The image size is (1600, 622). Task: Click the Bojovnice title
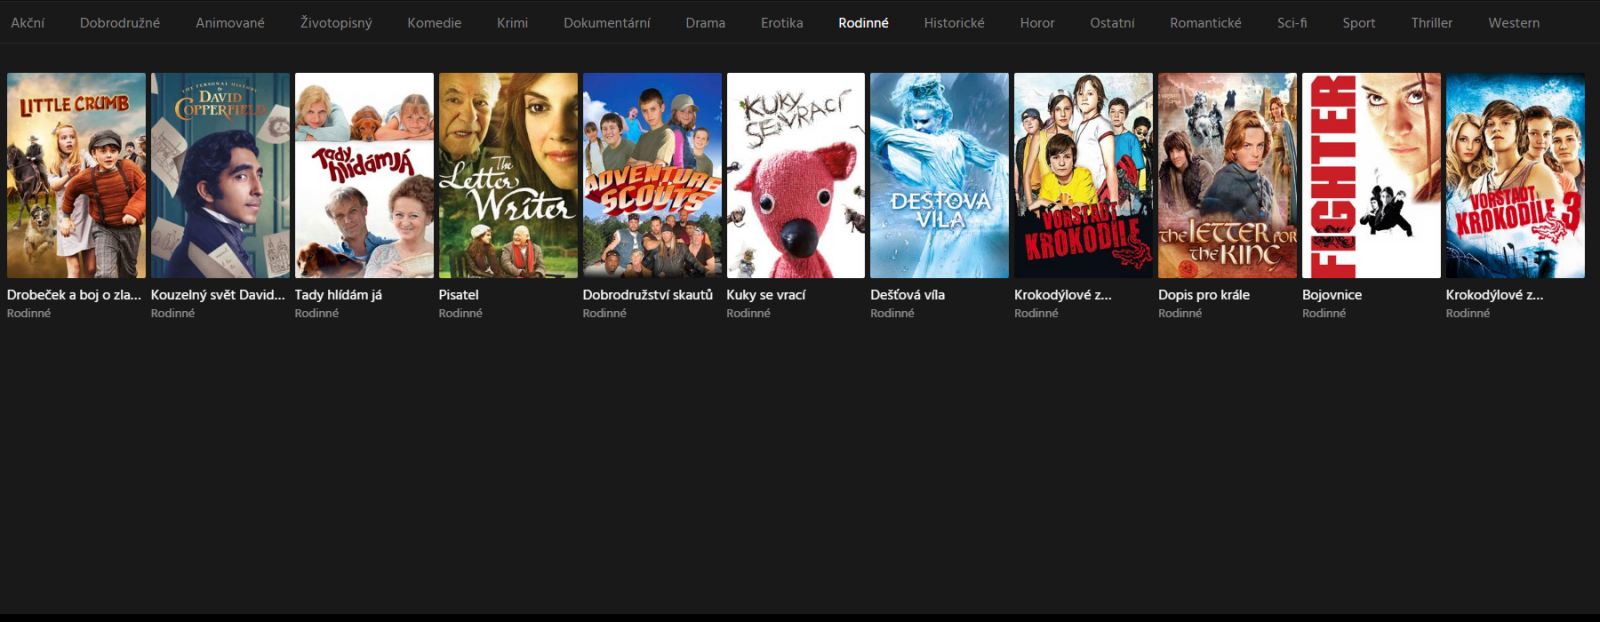(x=1332, y=295)
